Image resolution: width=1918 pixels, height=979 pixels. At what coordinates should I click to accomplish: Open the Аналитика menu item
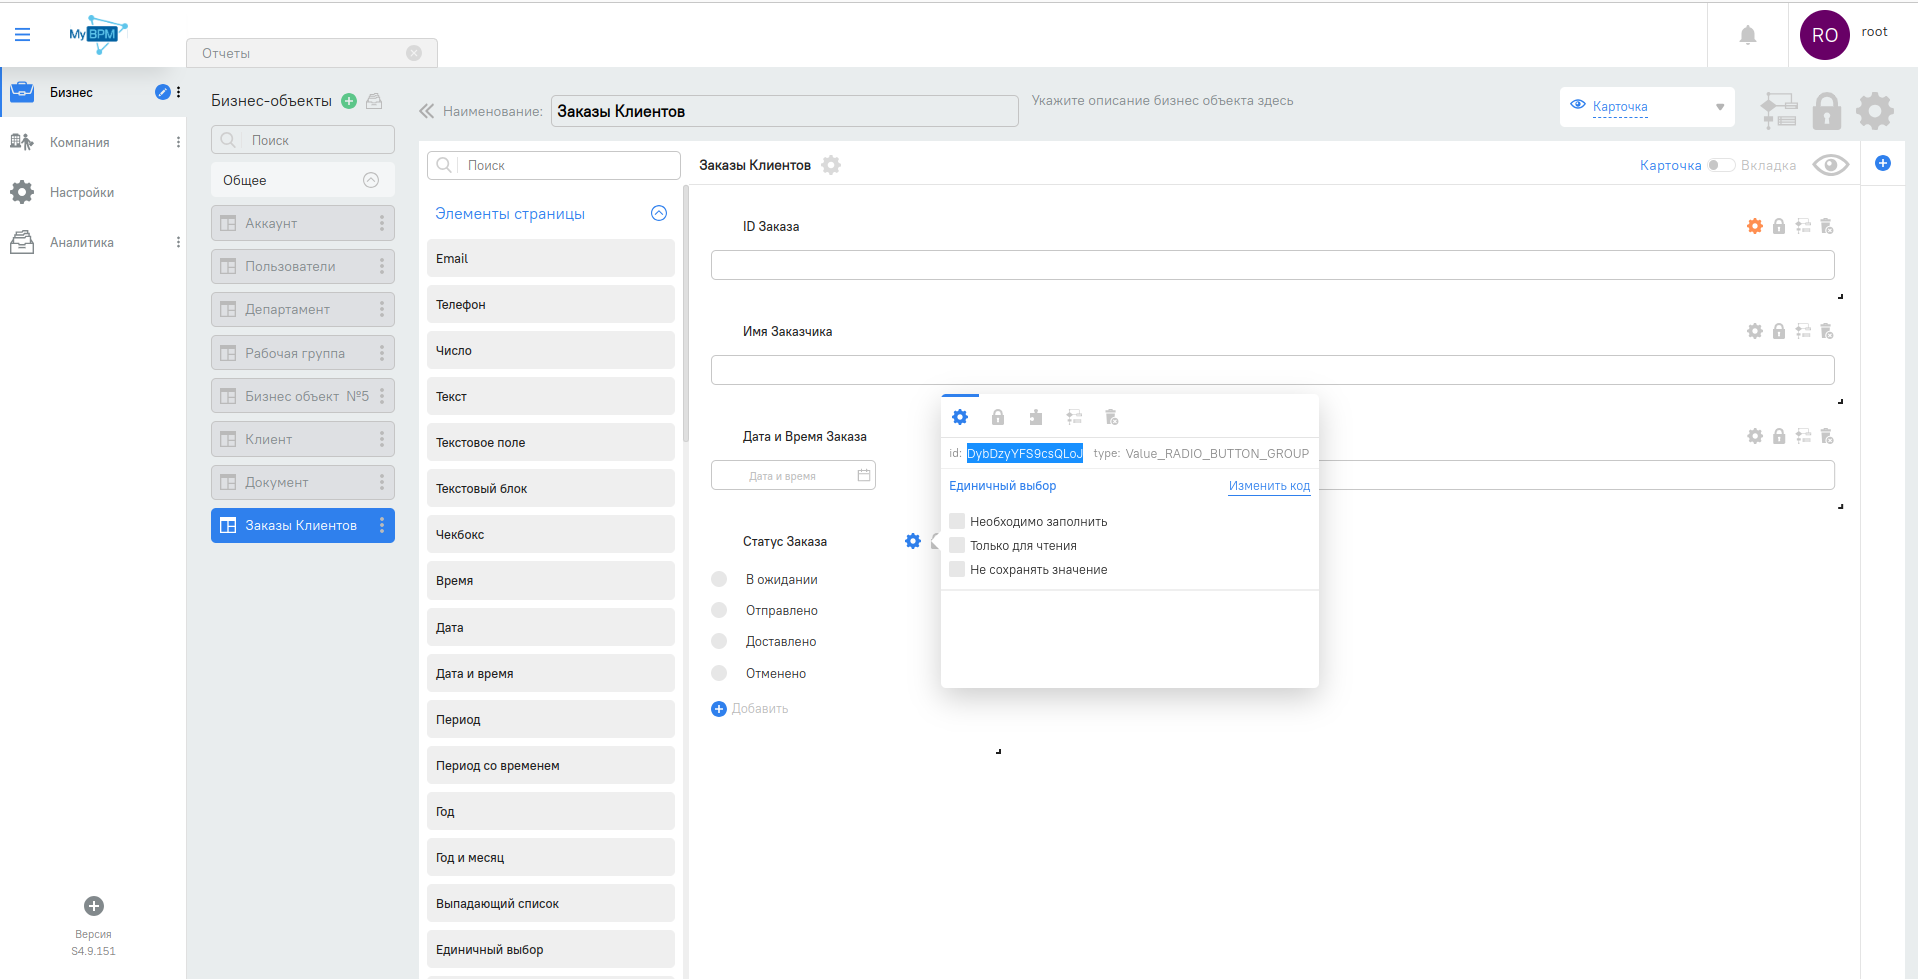click(x=82, y=243)
